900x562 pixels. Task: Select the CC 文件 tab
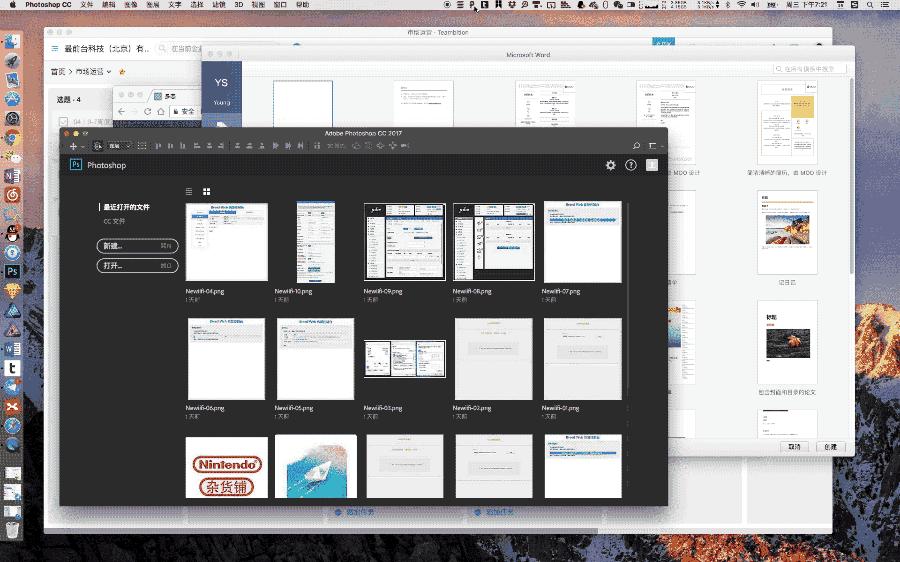pyautogui.click(x=114, y=221)
